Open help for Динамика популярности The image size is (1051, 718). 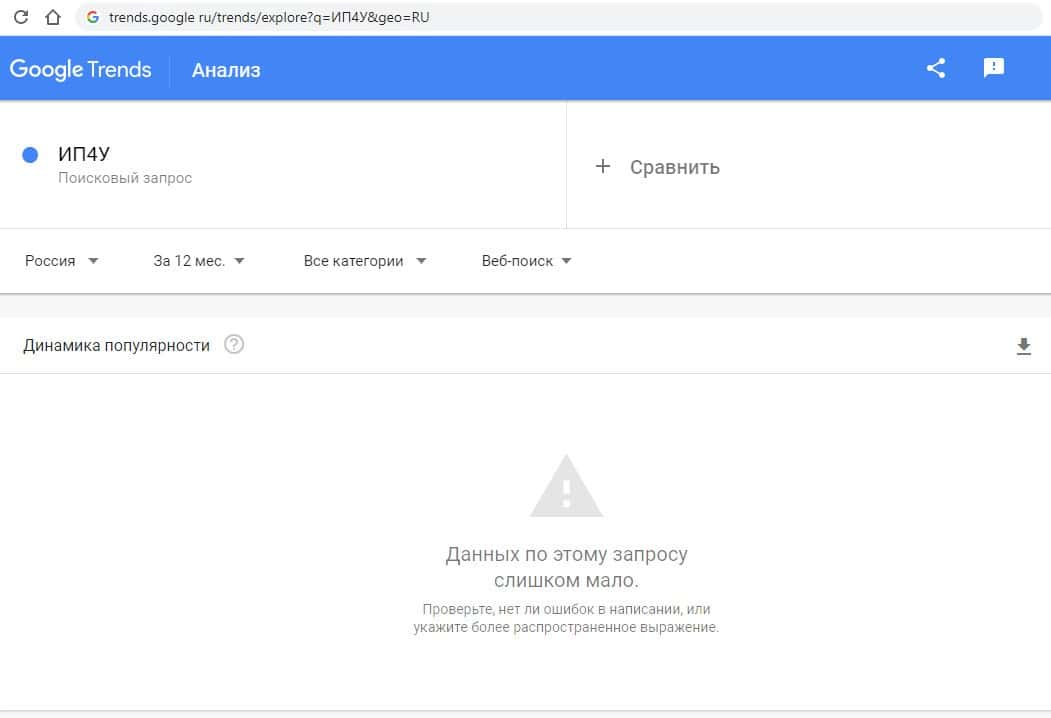click(234, 345)
